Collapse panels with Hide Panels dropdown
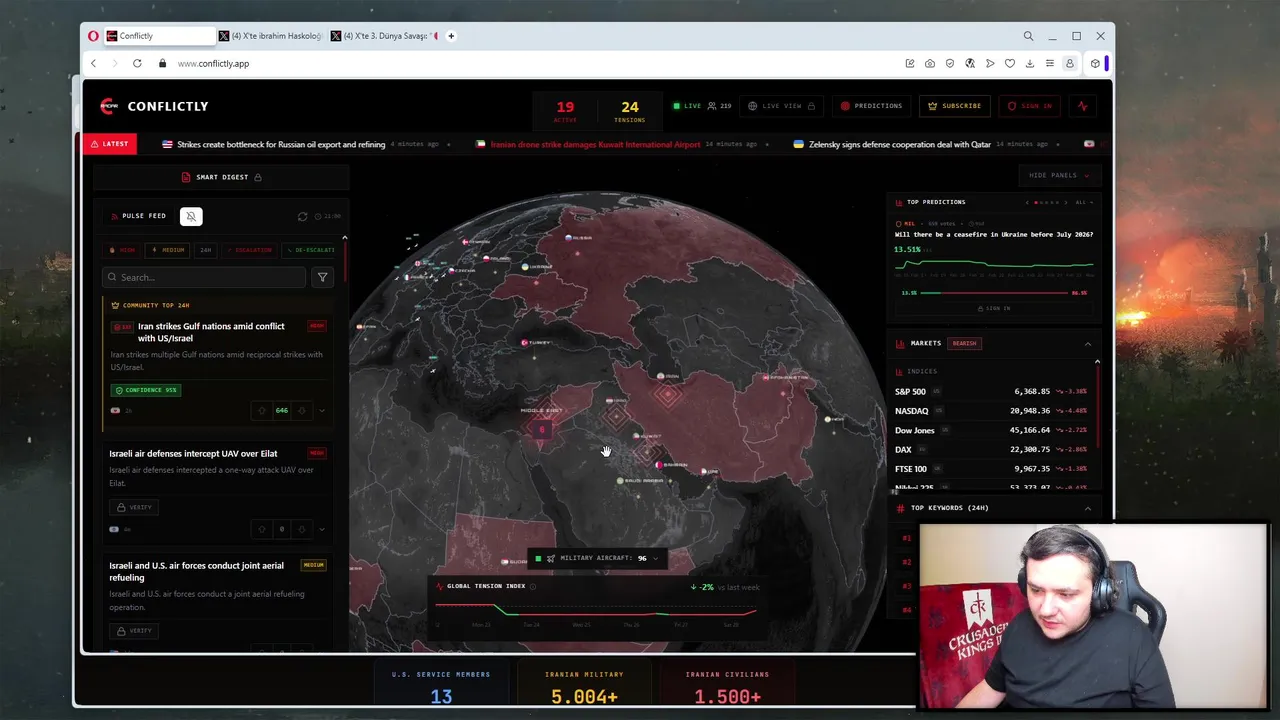This screenshot has width=1280, height=720. (x=1059, y=175)
